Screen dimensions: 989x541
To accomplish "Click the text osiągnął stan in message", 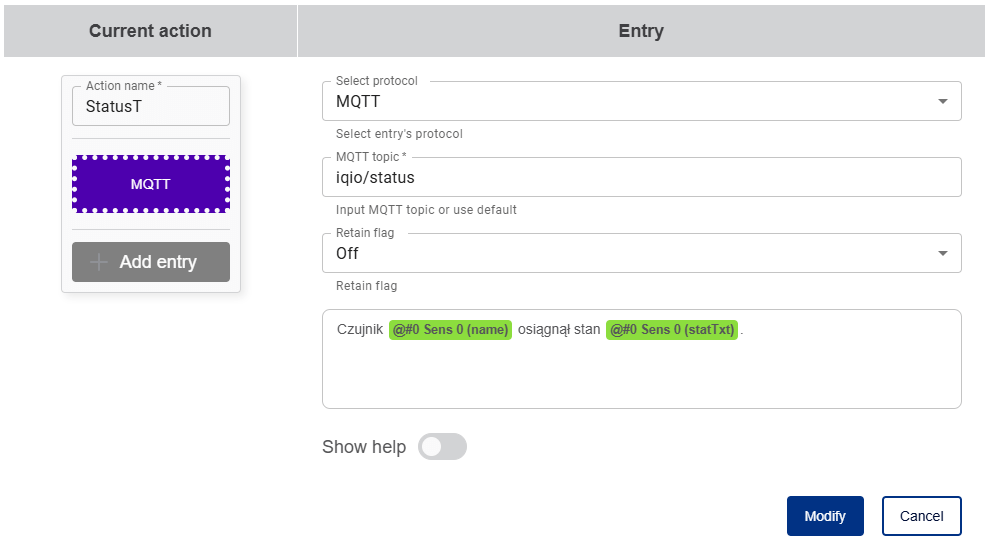I will coord(559,329).
